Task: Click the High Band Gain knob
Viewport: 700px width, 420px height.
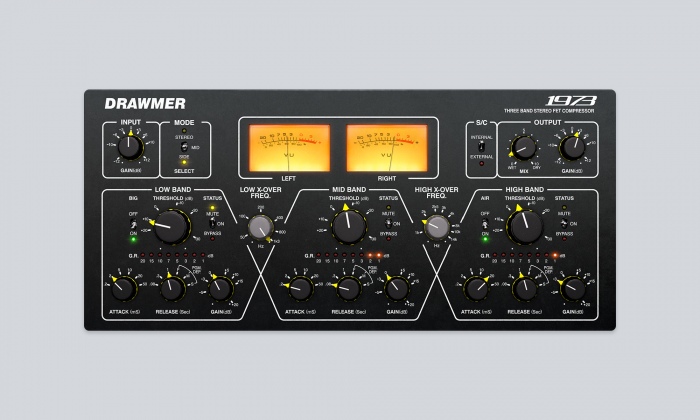Action: pyautogui.click(x=574, y=289)
